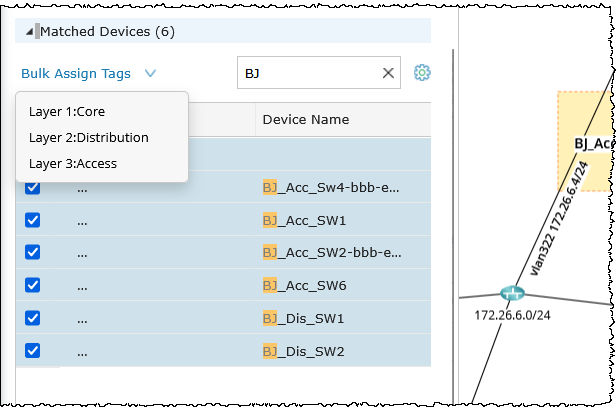616x408 pixels.
Task: Toggle checkbox for BJ_Acc_SW2-bbb-e... row
Action: 32,252
